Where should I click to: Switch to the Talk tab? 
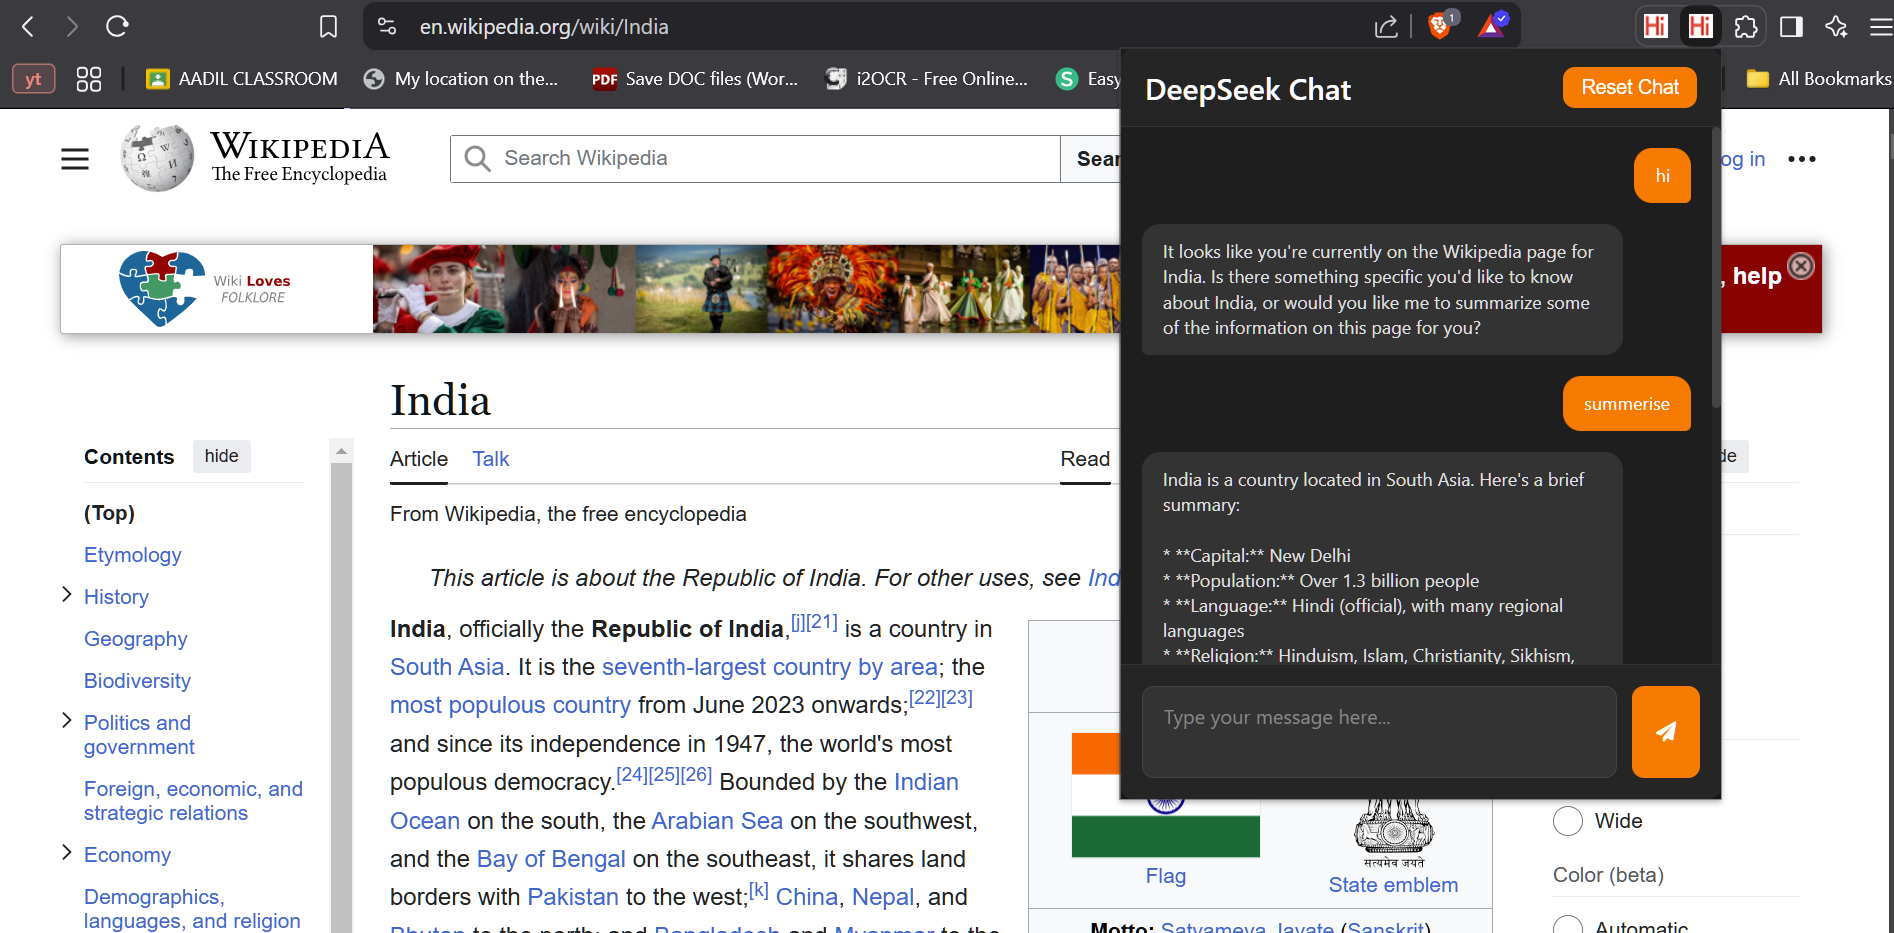pyautogui.click(x=491, y=459)
